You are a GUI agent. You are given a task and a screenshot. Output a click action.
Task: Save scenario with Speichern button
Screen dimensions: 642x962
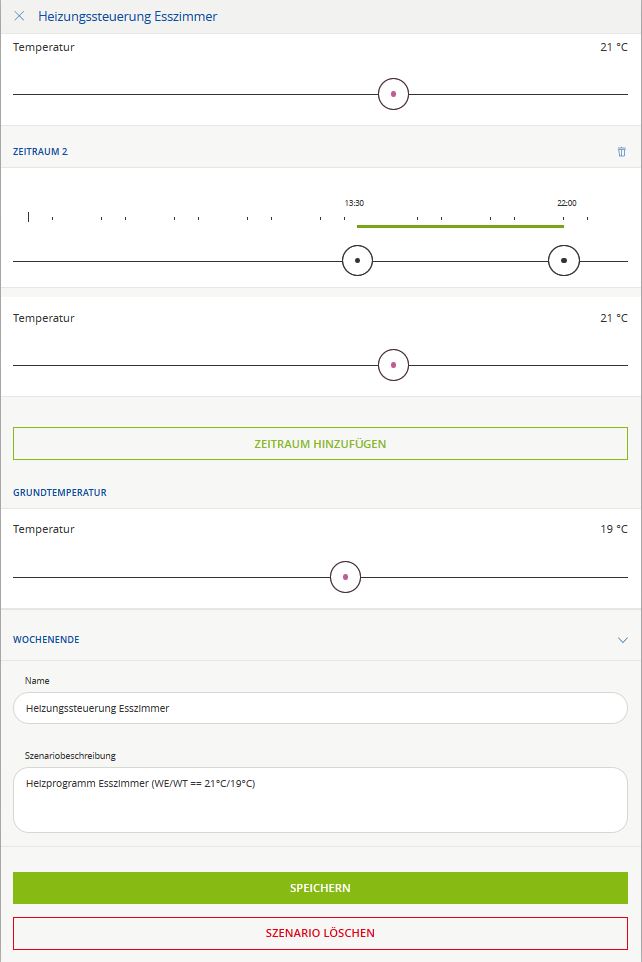pos(320,888)
